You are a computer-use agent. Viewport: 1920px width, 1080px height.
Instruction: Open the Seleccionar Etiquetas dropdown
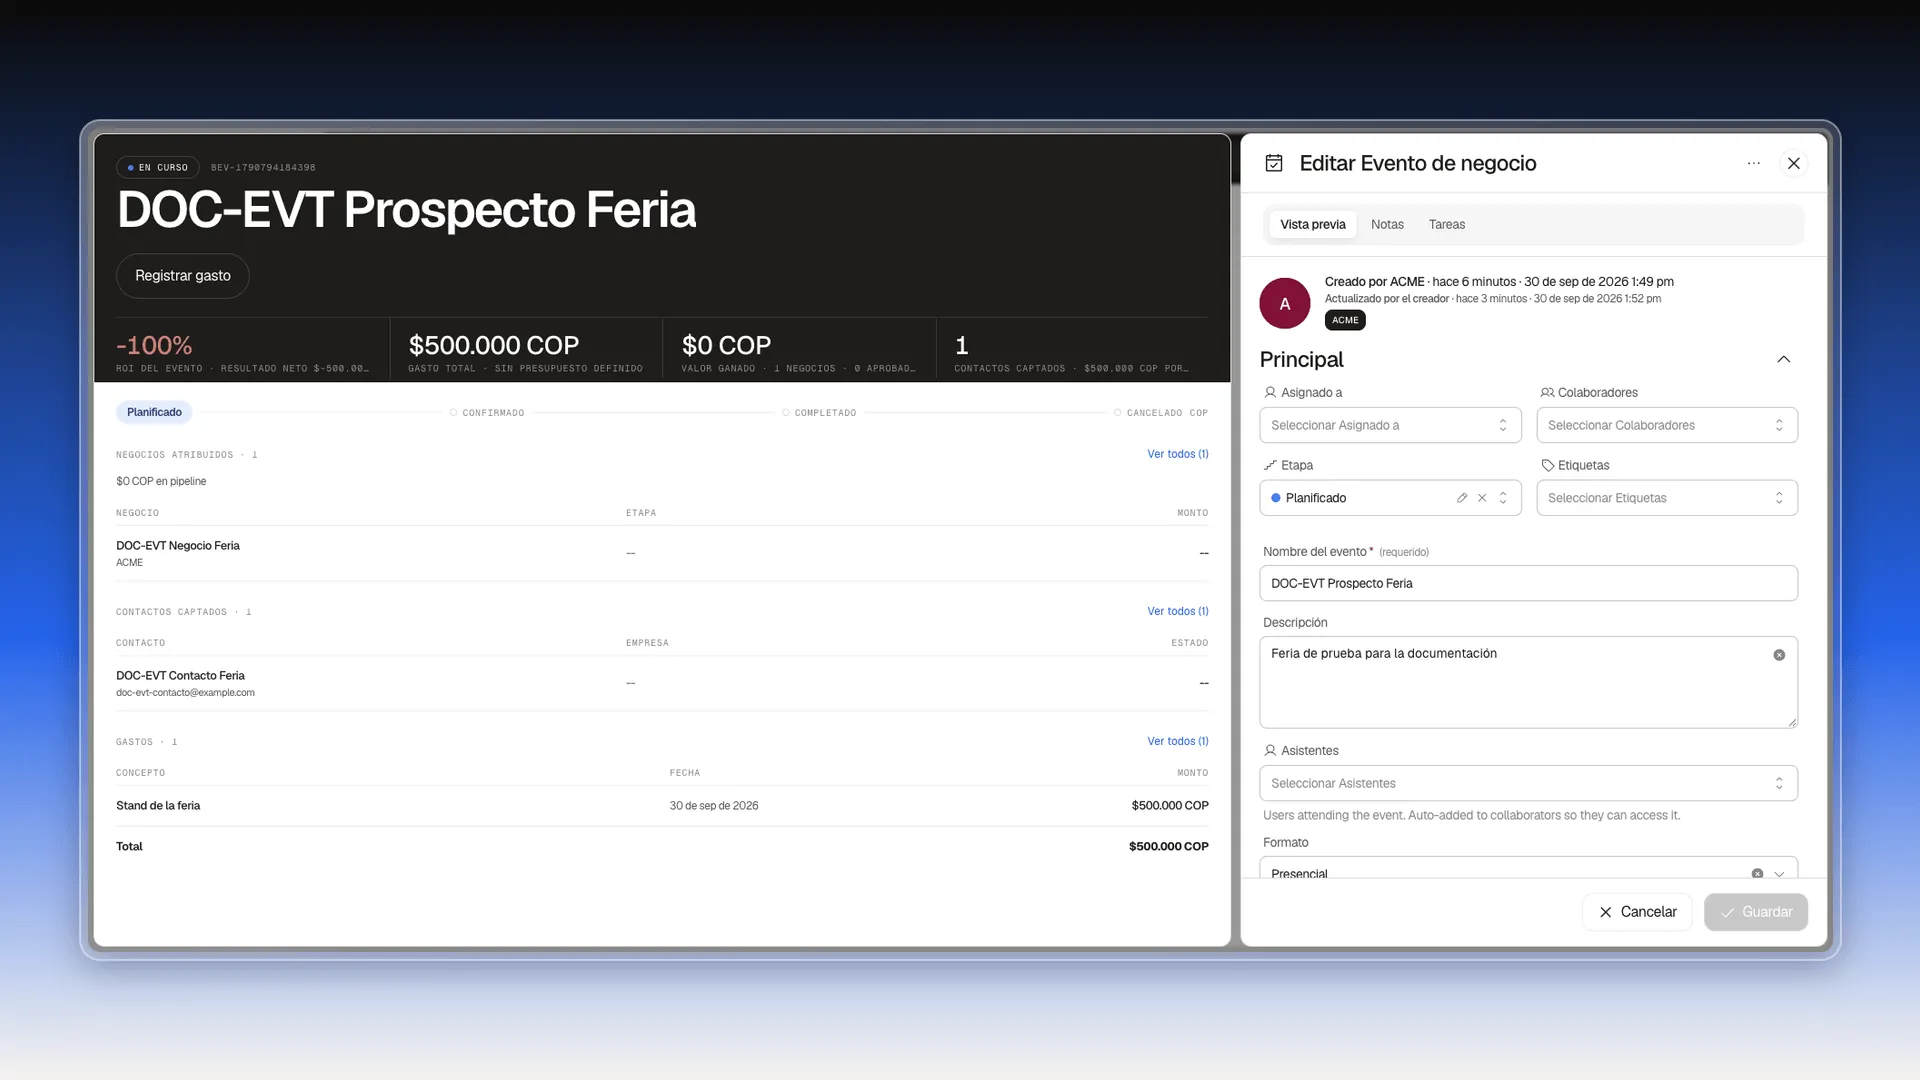point(1667,498)
